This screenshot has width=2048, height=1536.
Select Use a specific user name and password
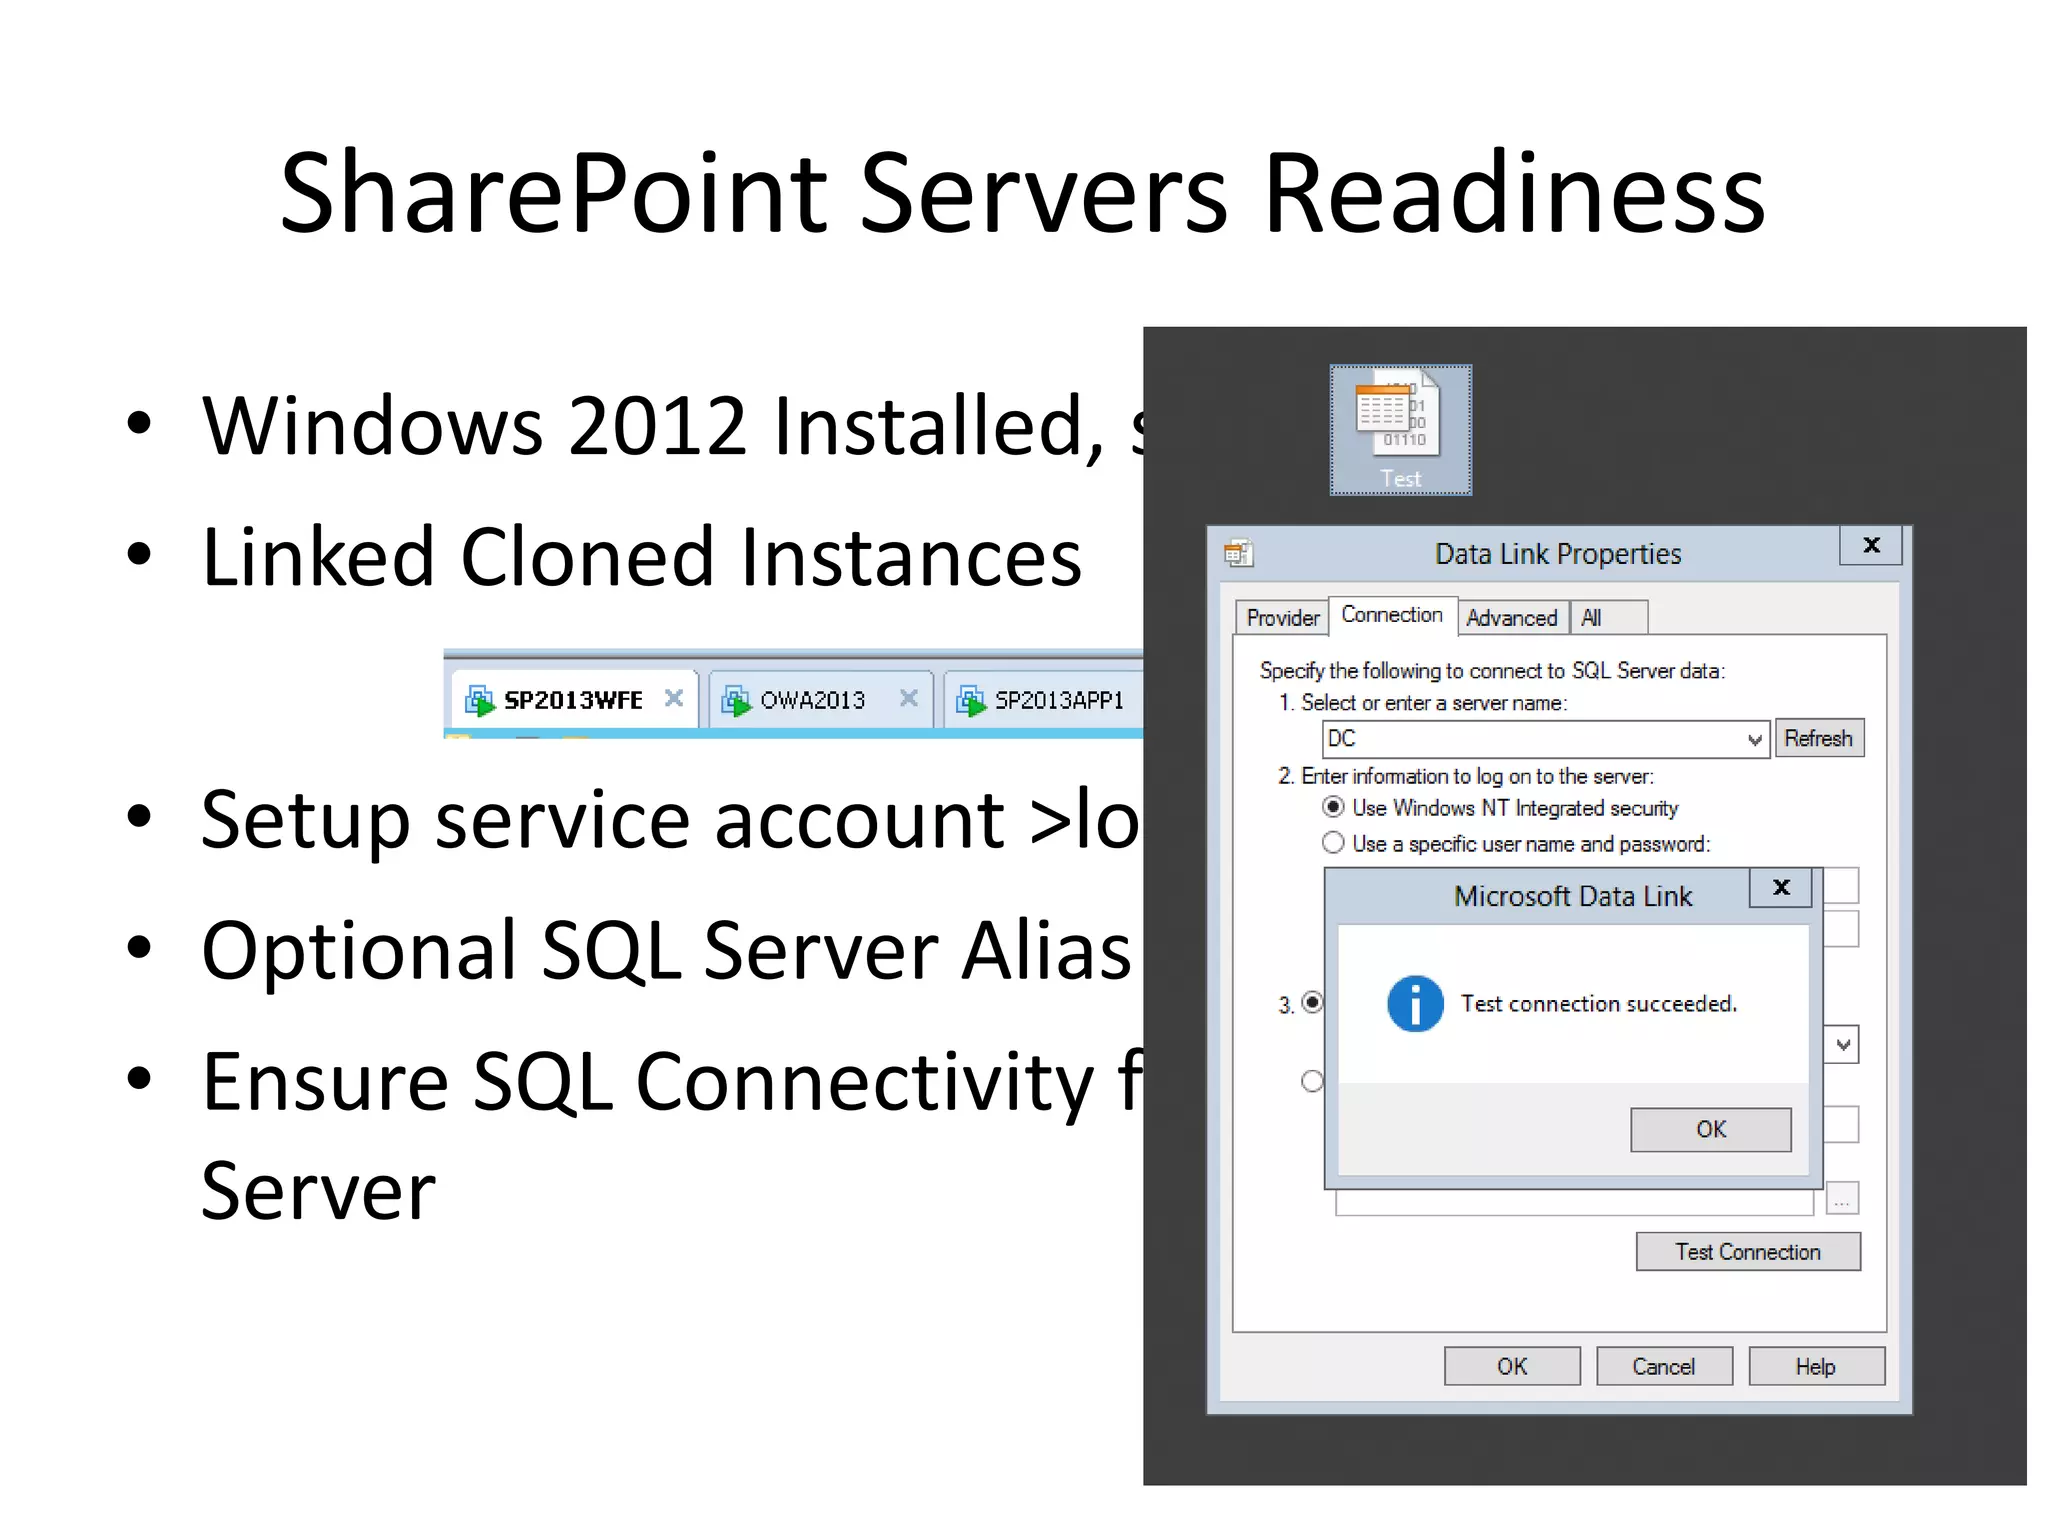[1333, 843]
